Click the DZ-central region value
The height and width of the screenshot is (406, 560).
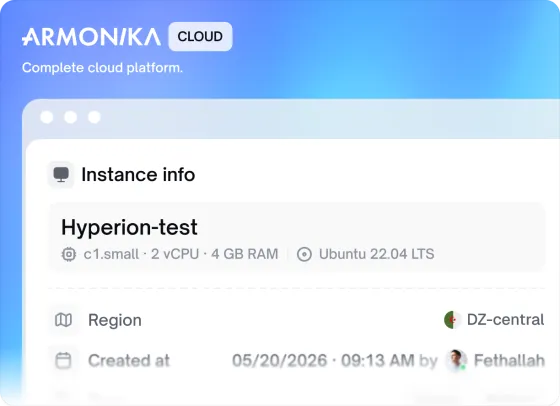[x=505, y=320]
